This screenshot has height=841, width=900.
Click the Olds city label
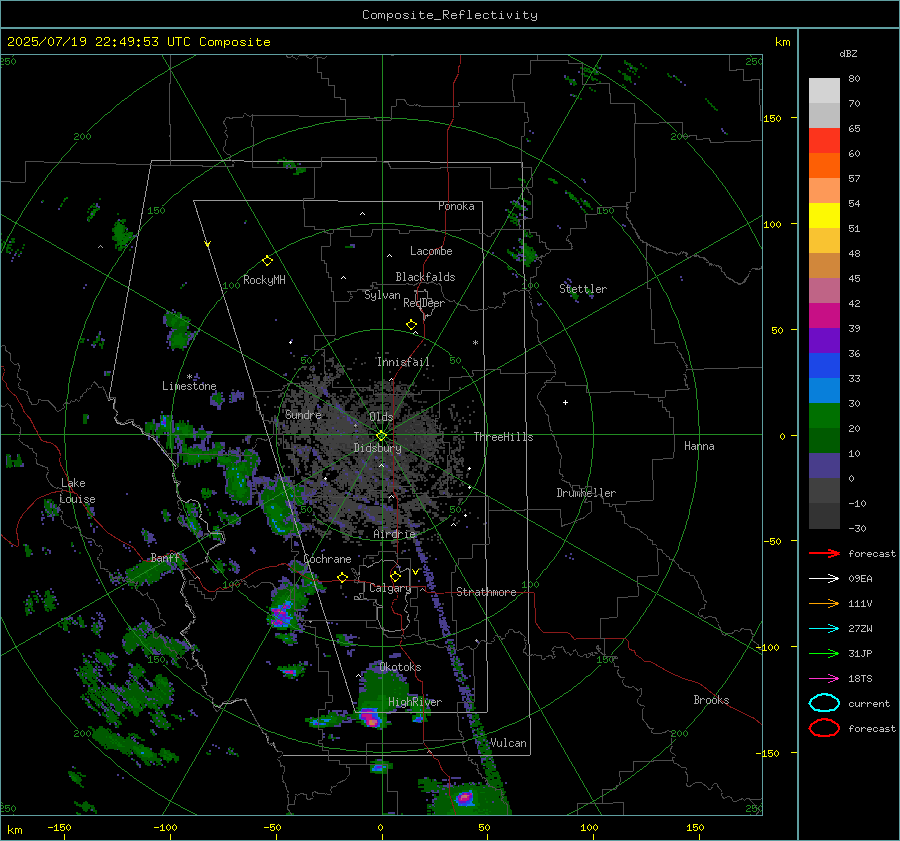[x=381, y=417]
